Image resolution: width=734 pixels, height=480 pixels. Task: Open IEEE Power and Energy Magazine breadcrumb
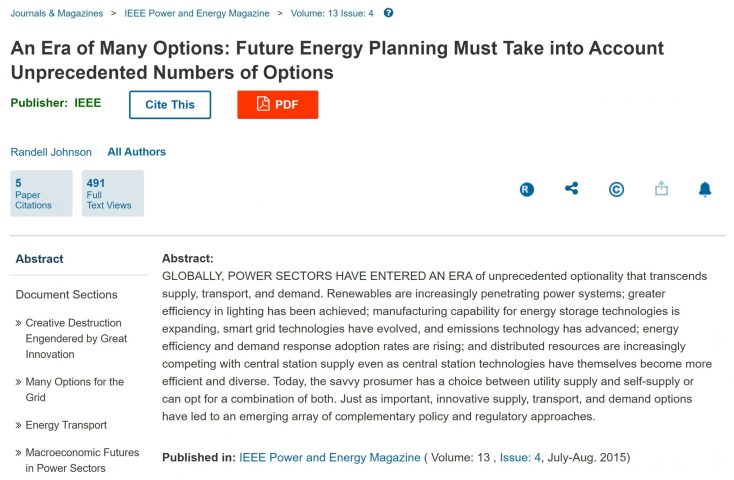[197, 13]
